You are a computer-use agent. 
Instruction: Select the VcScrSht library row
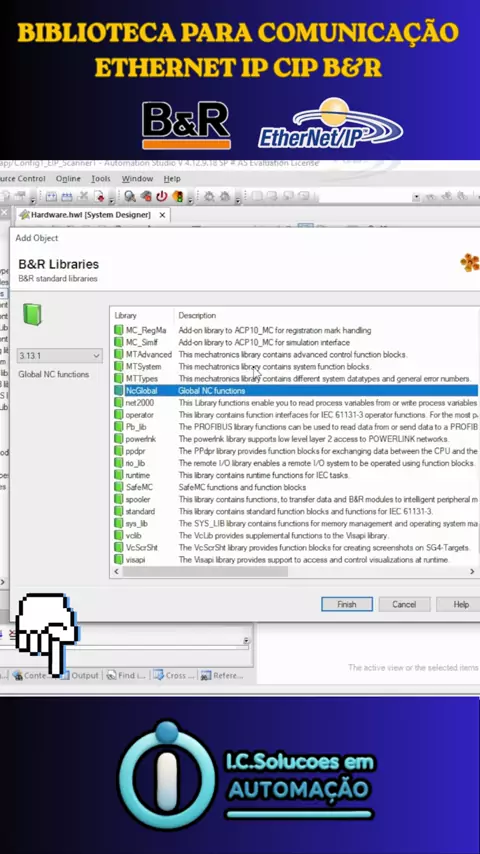(296, 547)
